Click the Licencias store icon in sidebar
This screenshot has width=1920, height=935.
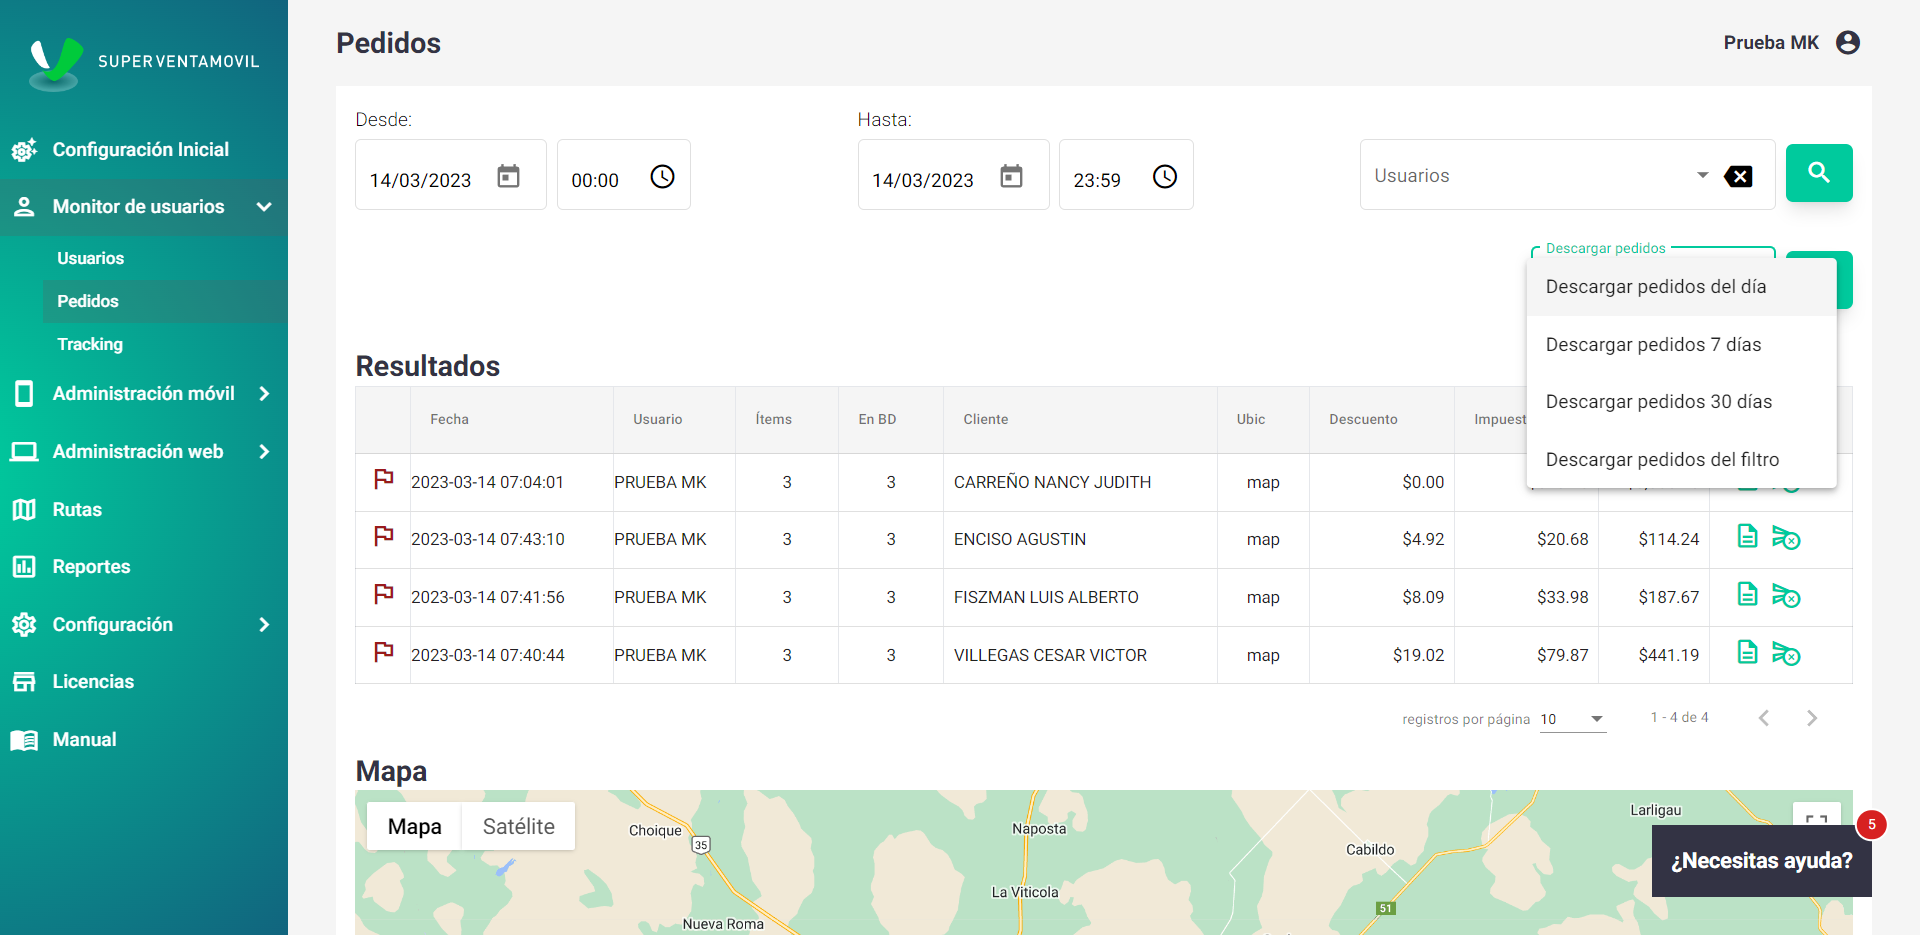tap(24, 682)
